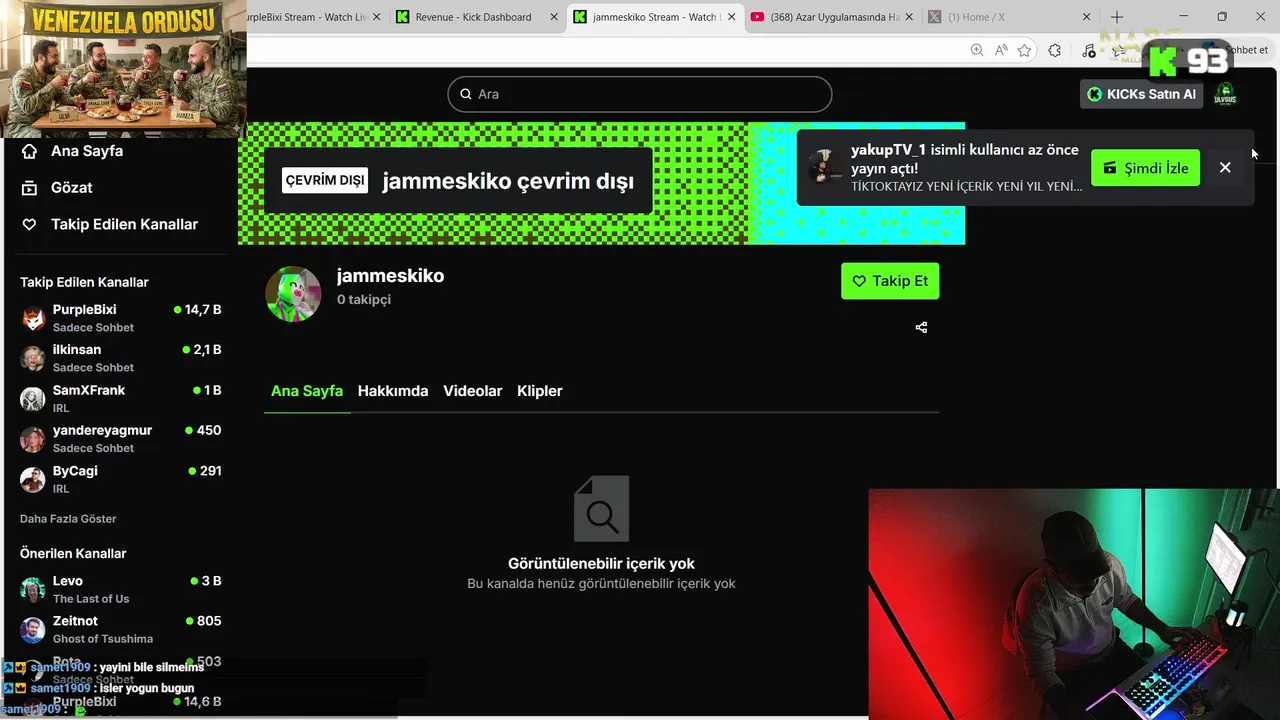Switch to the Azar Uygulamasında YouTube tab
This screenshot has width=1280, height=720.
[833, 17]
